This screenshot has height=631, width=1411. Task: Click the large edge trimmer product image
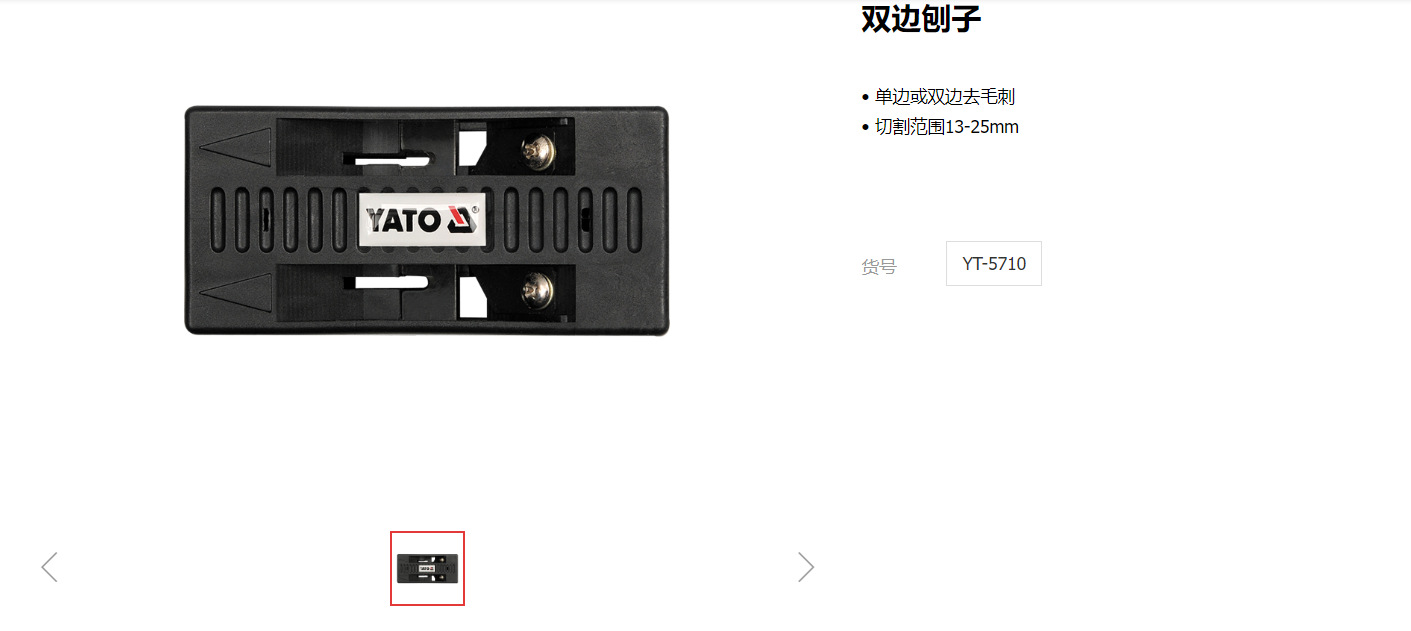427,220
